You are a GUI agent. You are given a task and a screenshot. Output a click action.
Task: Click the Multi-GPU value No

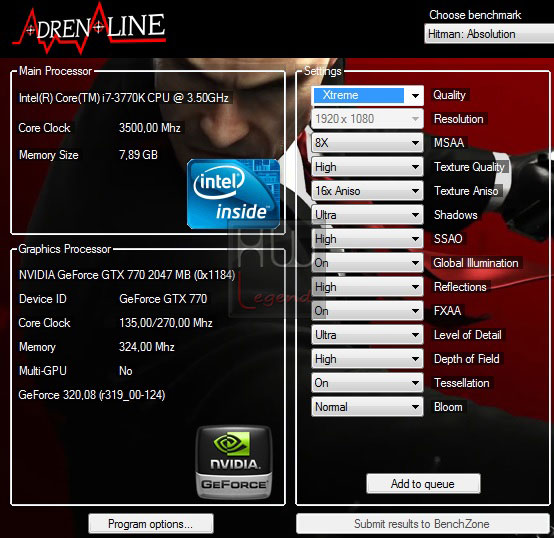point(126,371)
